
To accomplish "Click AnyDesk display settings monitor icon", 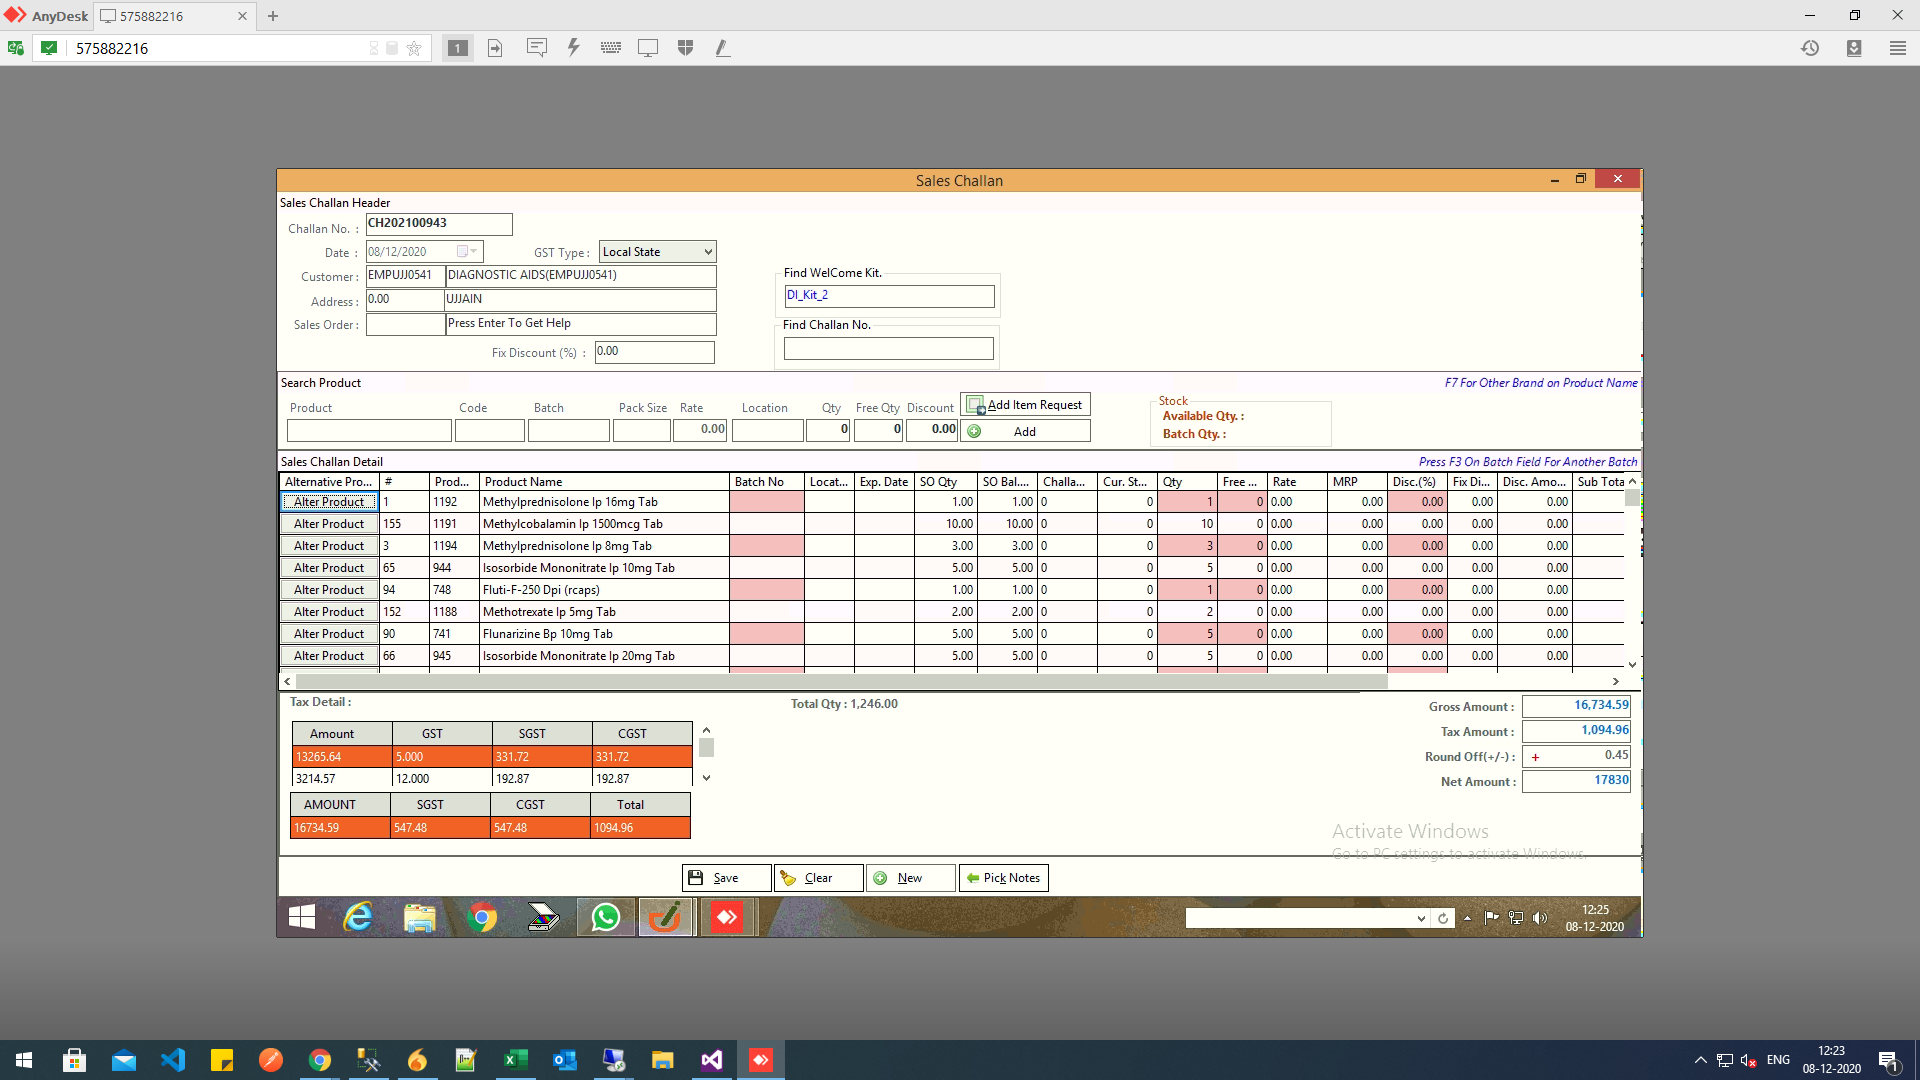I will (648, 48).
